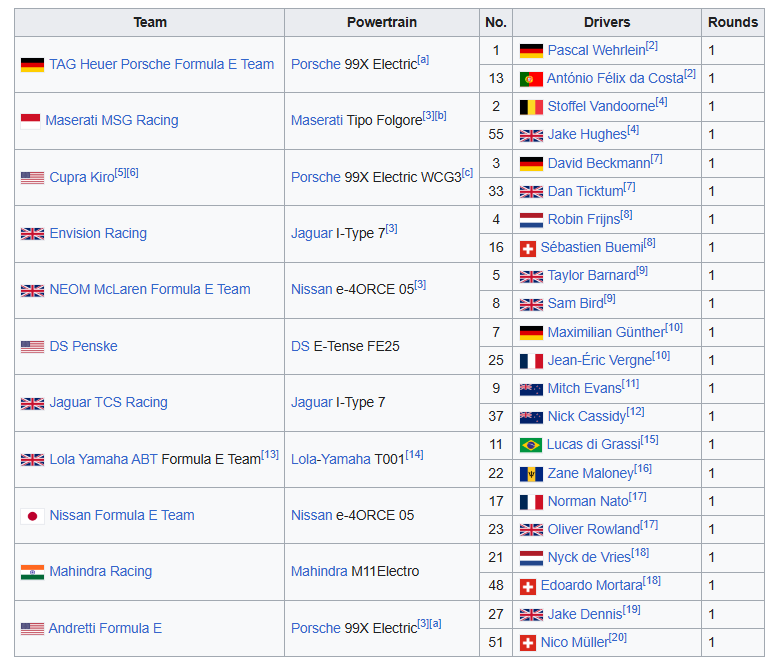Click the Indian flag beside Mahindra Racing
The width and height of the screenshot is (776, 666).
32,572
